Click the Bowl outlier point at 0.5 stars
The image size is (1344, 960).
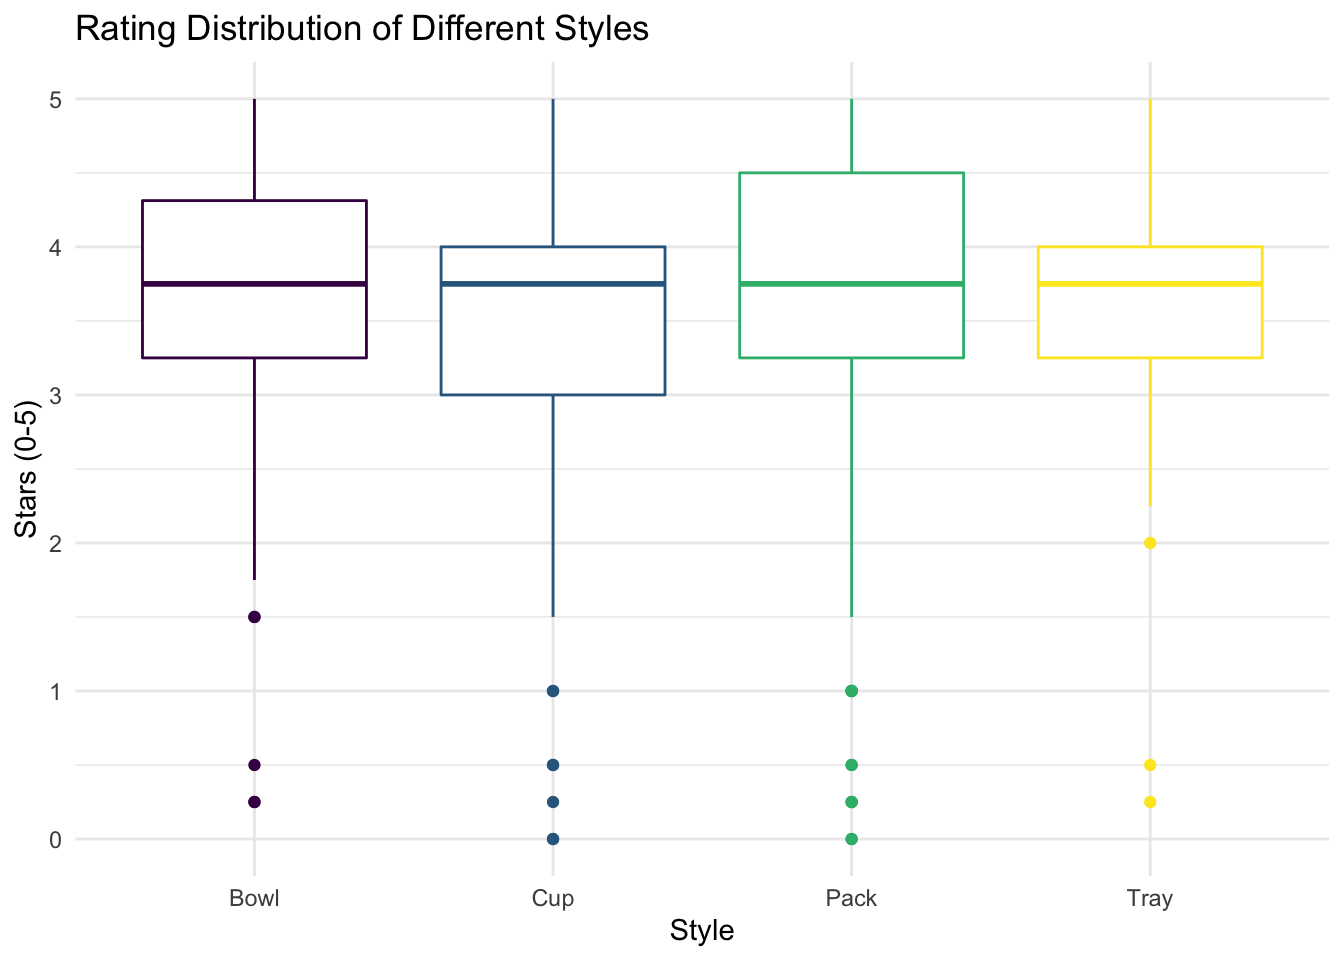point(254,765)
